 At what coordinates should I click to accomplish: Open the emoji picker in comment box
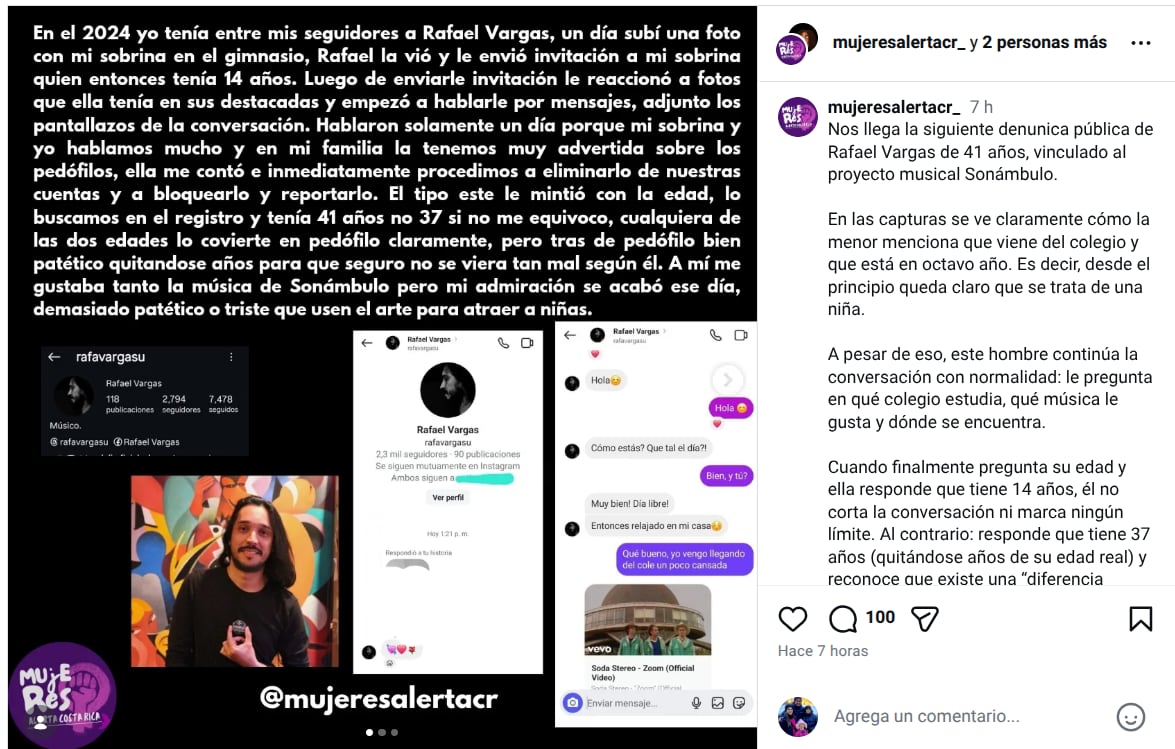1130,717
